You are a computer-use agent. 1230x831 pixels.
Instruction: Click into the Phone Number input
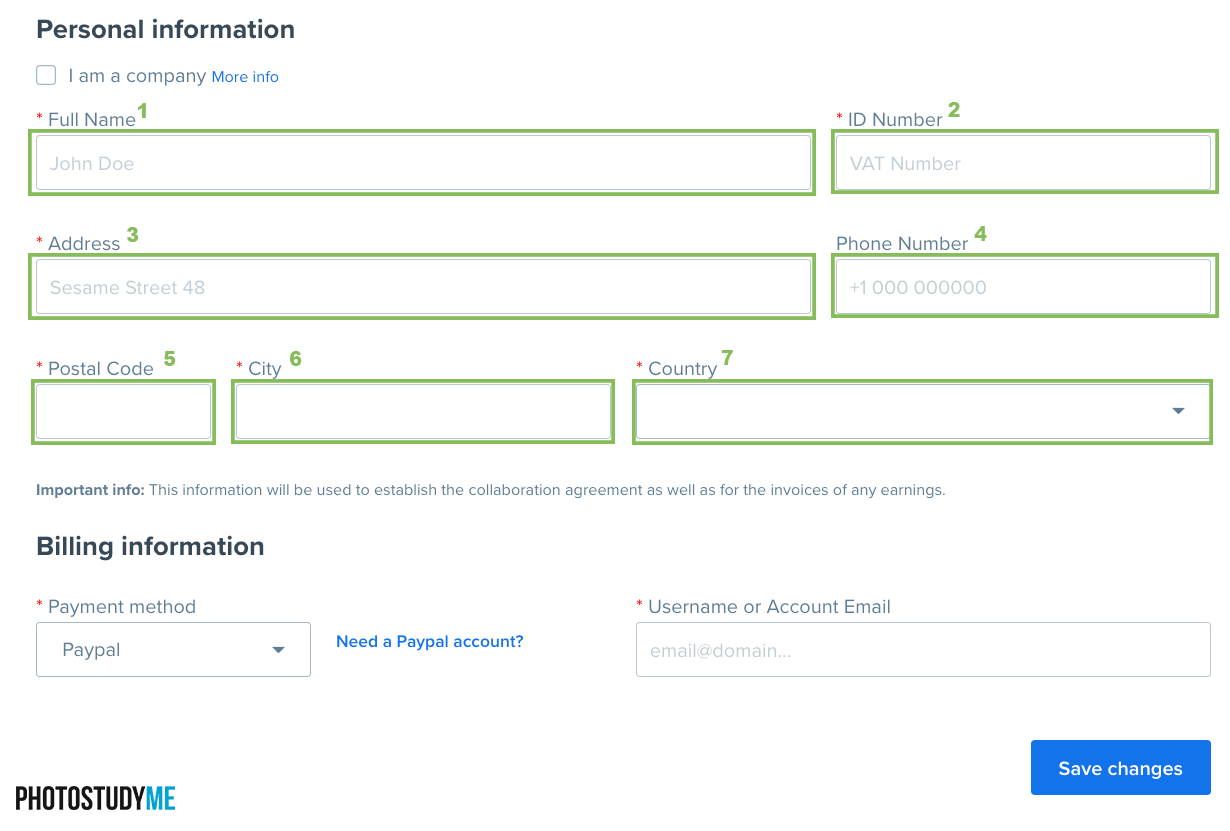[1023, 287]
